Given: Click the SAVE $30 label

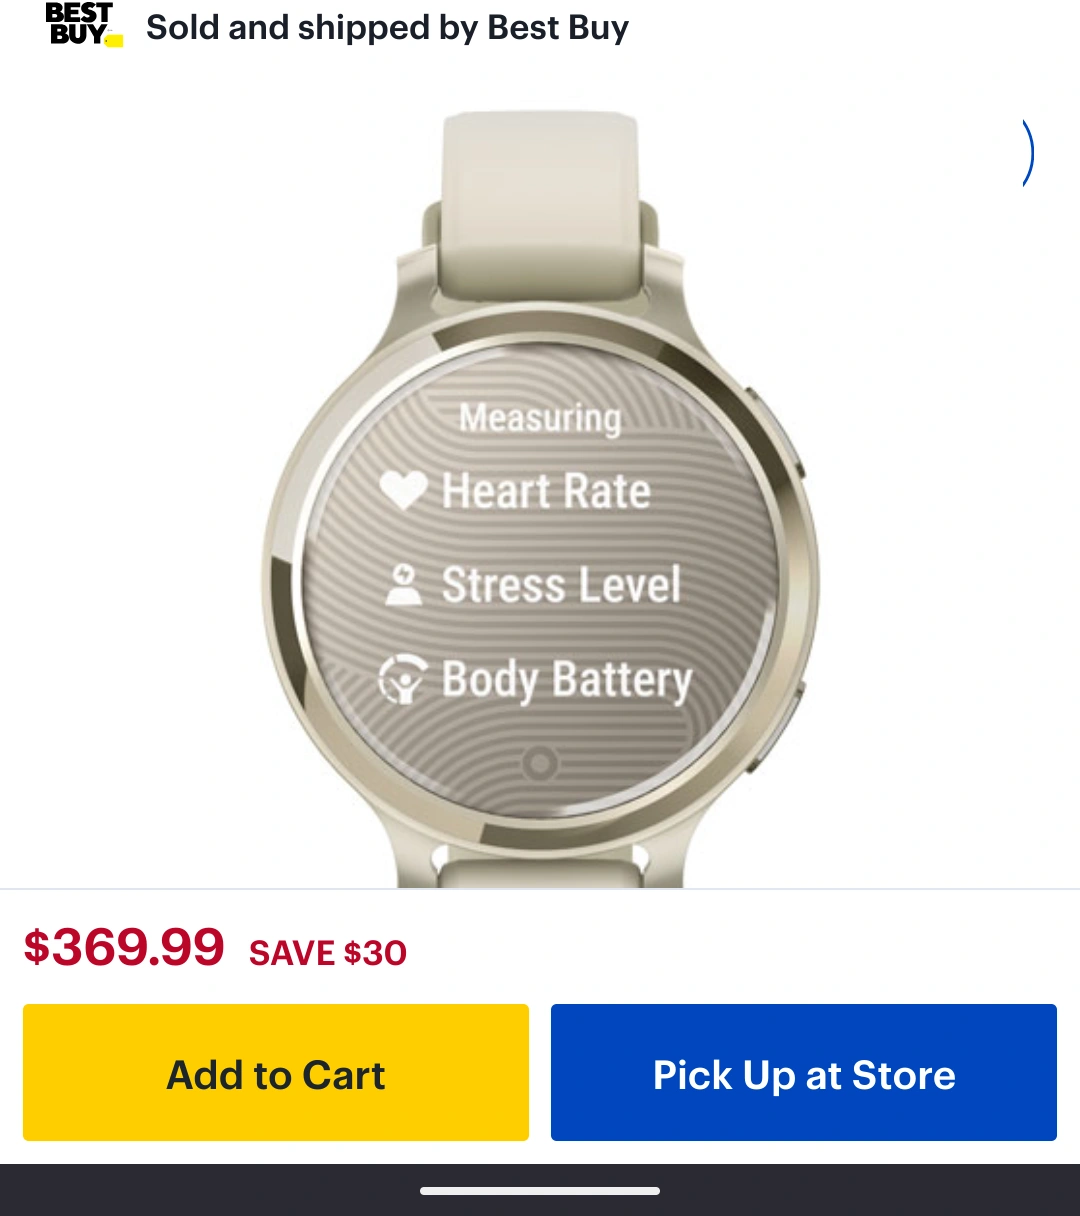Looking at the screenshot, I should click(x=328, y=953).
